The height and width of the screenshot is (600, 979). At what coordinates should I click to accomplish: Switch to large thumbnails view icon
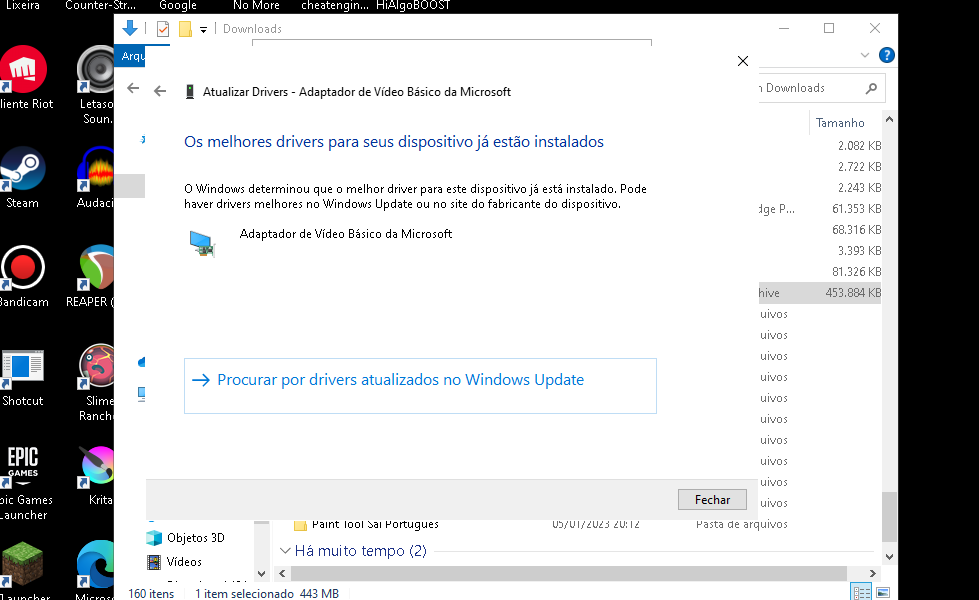click(x=883, y=593)
